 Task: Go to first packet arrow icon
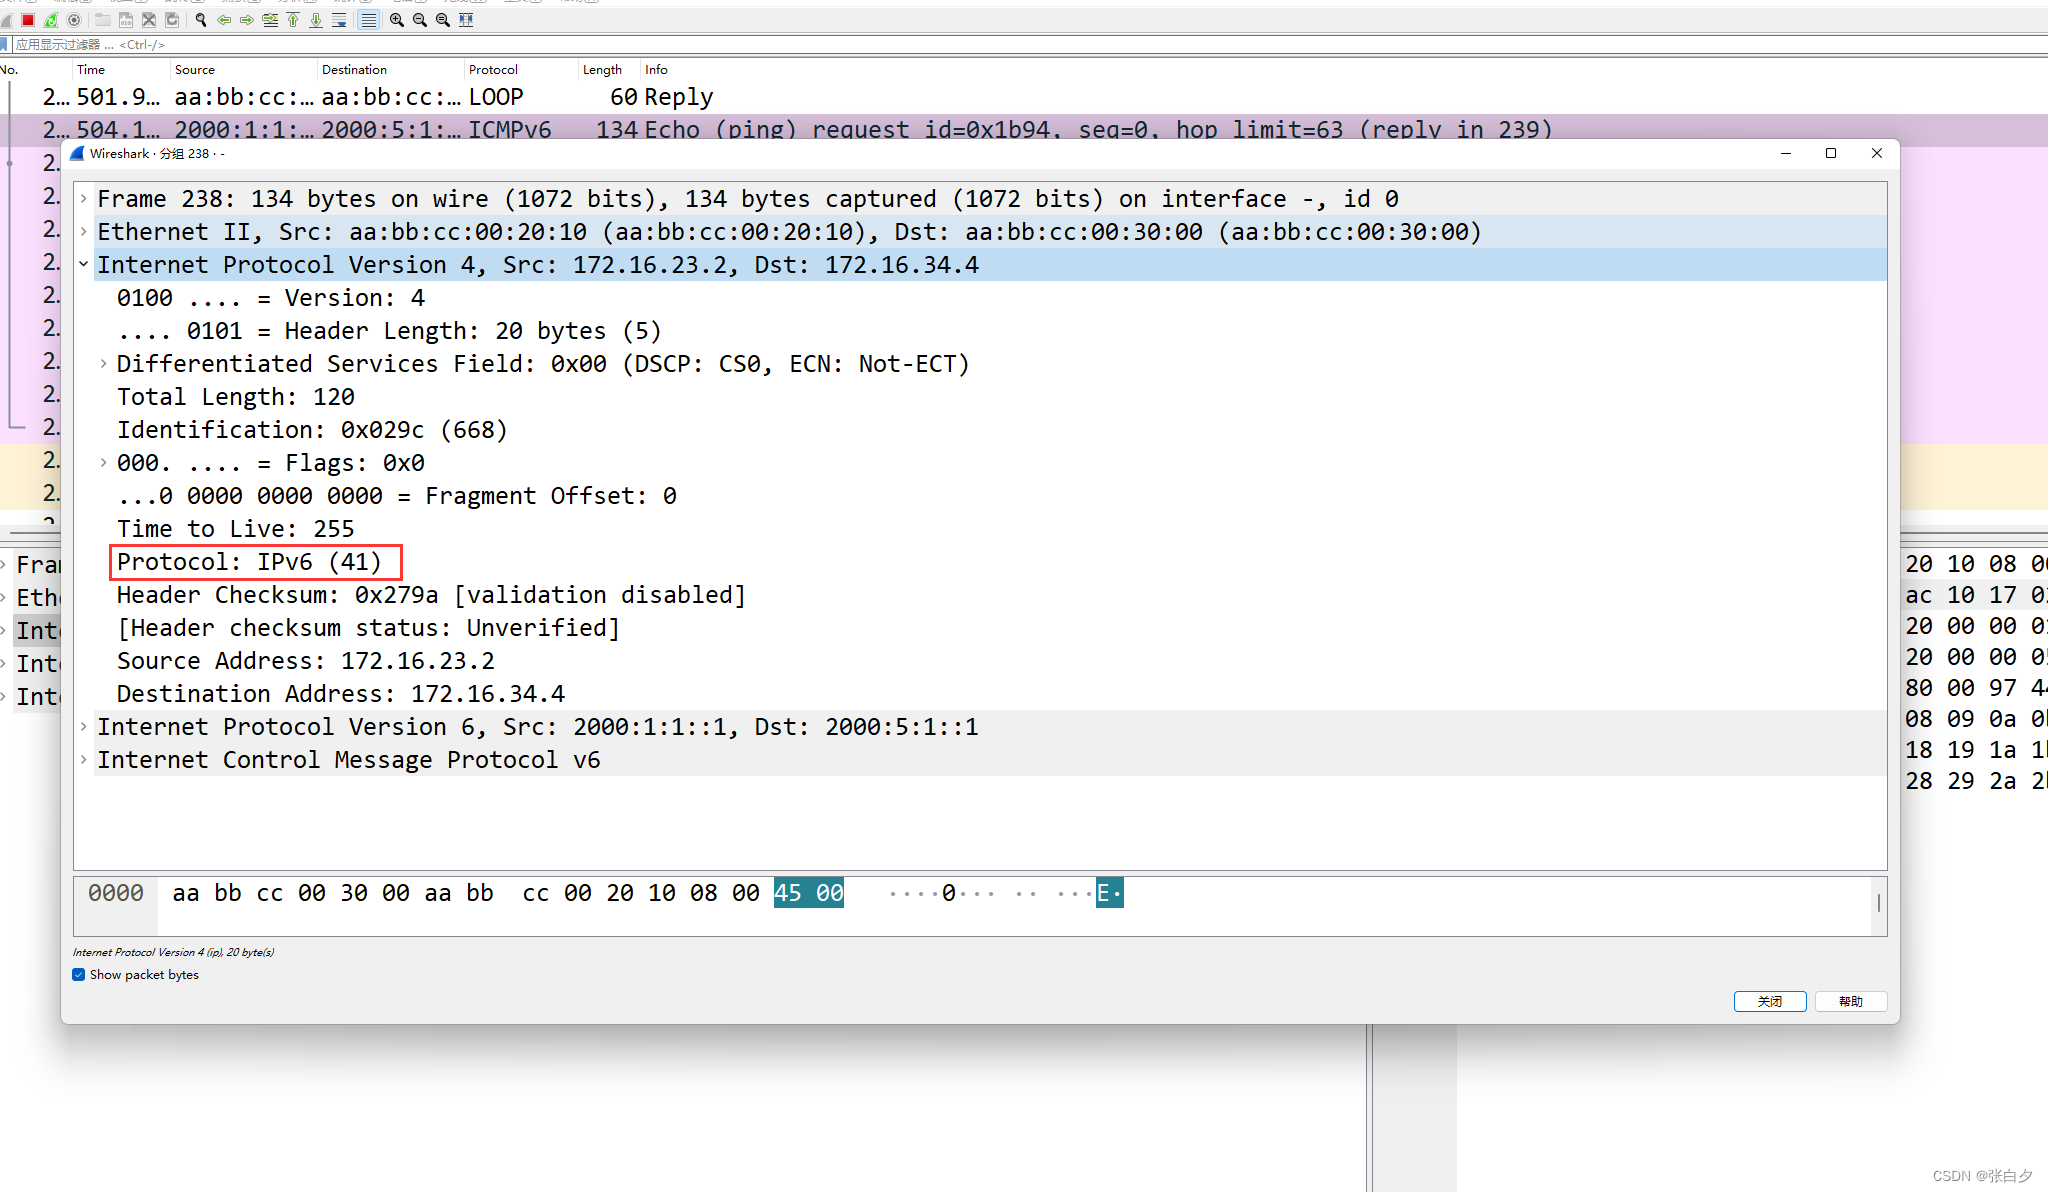(x=293, y=20)
